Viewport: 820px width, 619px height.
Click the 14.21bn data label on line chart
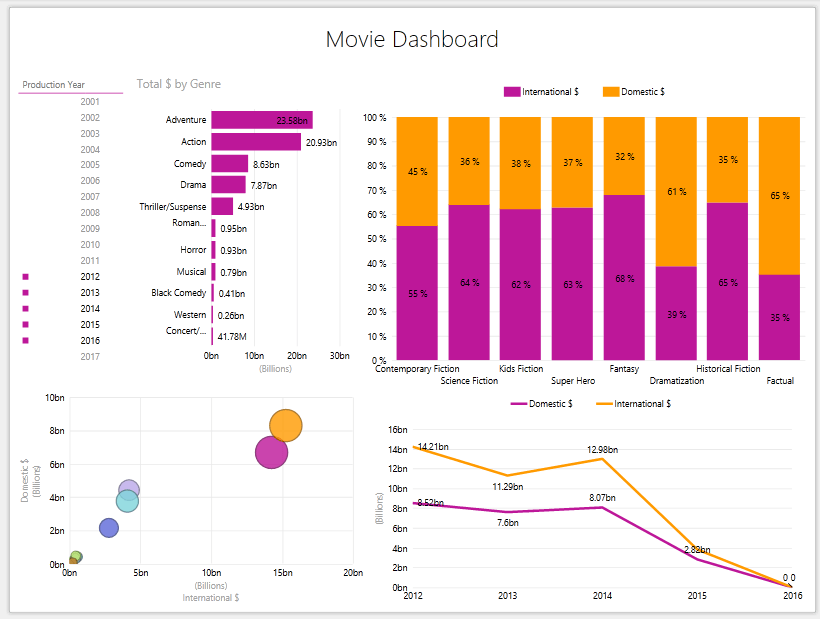[x=433, y=446]
